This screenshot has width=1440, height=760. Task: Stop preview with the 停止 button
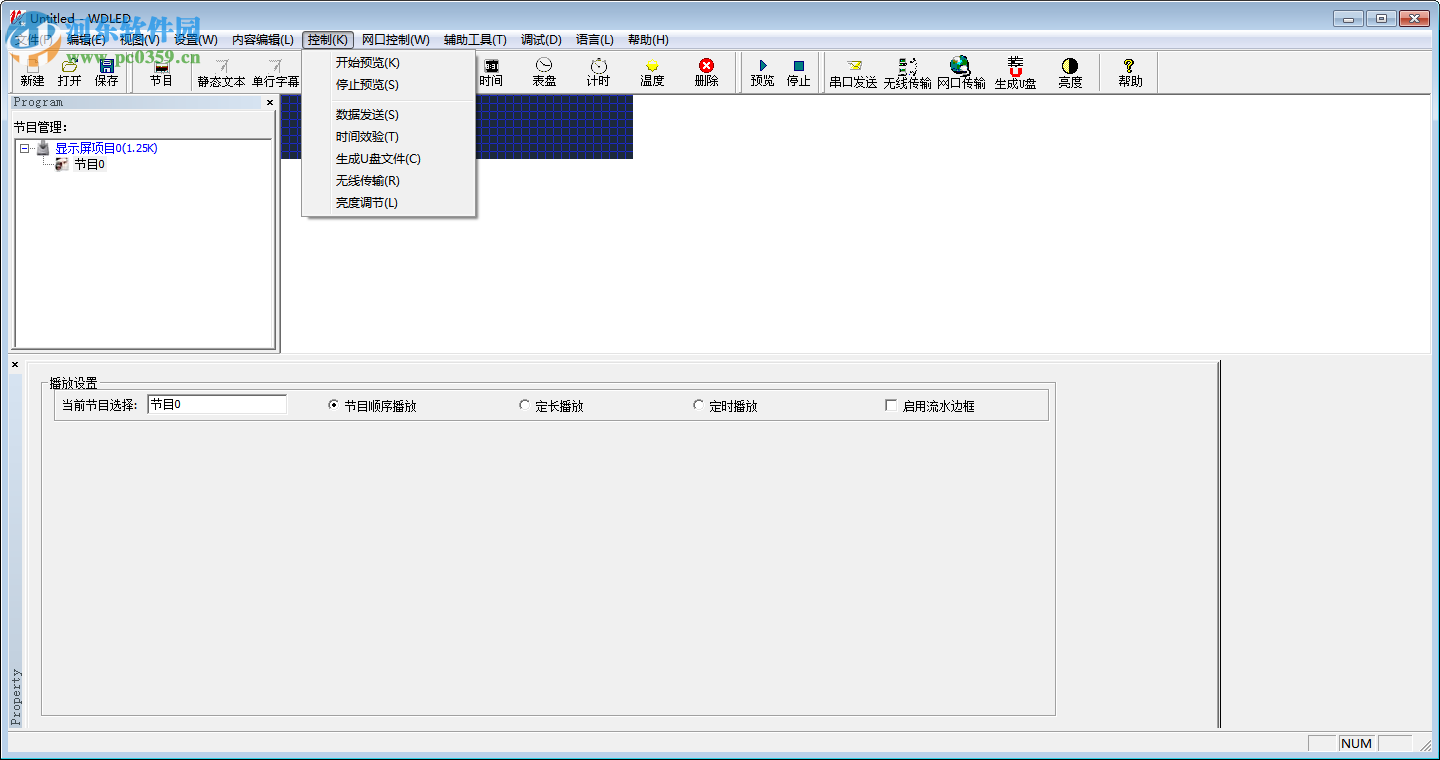pyautogui.click(x=798, y=73)
